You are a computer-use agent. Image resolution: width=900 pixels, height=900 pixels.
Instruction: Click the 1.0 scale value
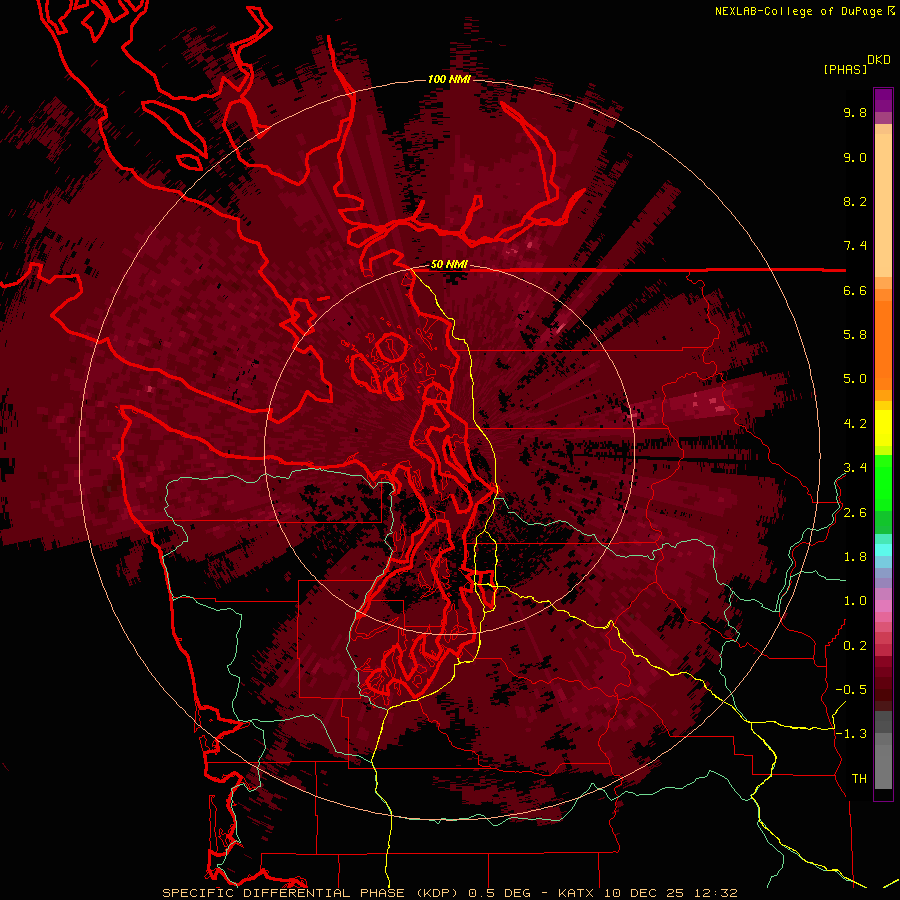point(855,601)
